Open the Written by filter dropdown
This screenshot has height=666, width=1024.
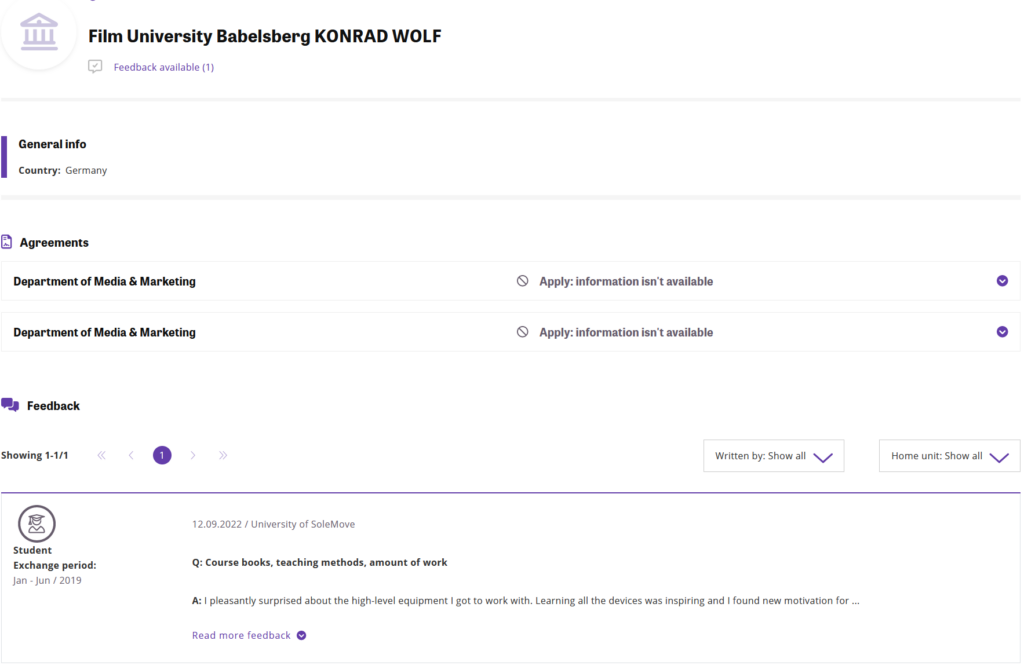774,456
